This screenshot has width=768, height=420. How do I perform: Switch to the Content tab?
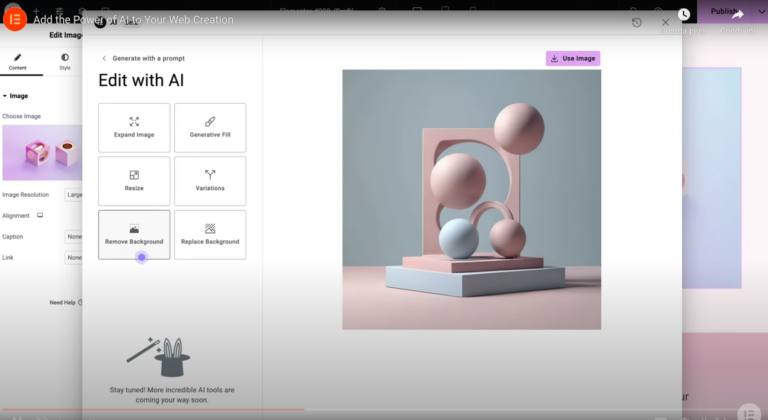(18, 62)
